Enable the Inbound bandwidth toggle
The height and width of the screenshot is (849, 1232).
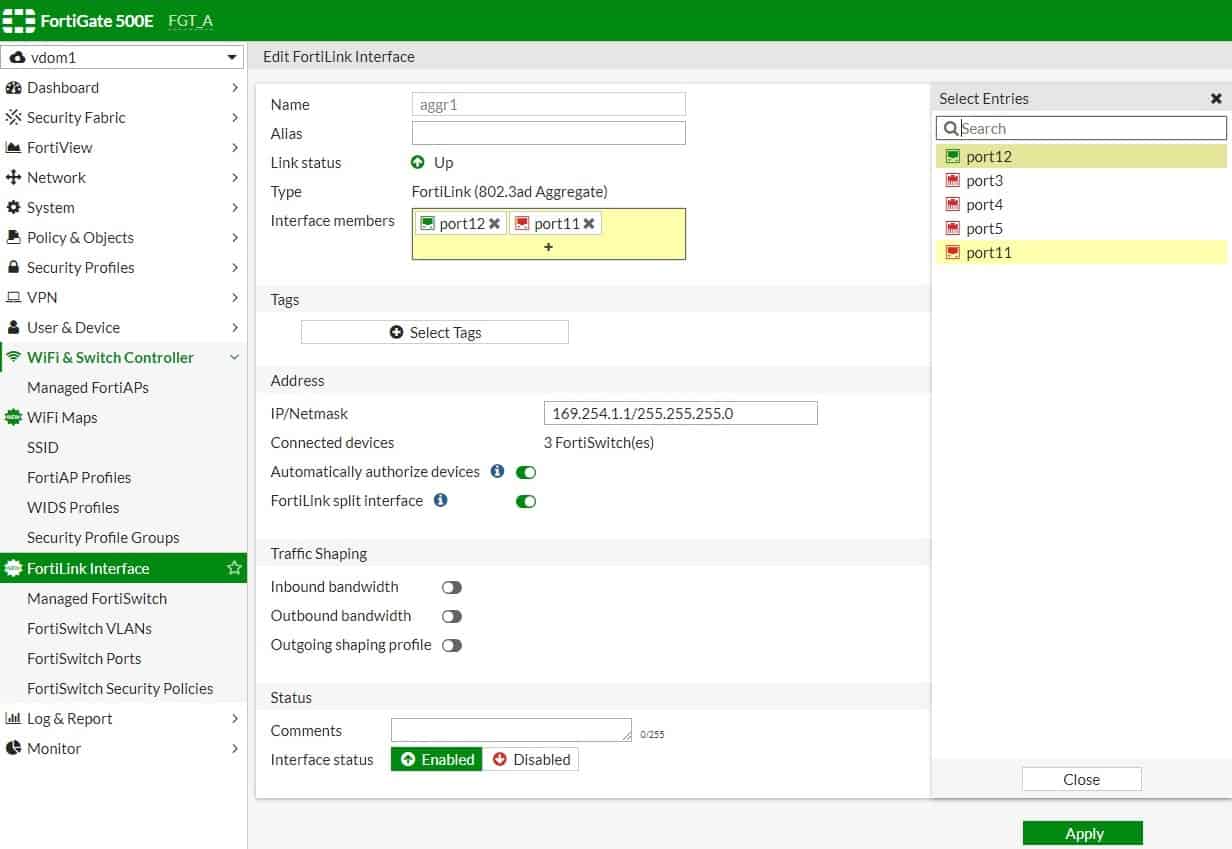[452, 588]
